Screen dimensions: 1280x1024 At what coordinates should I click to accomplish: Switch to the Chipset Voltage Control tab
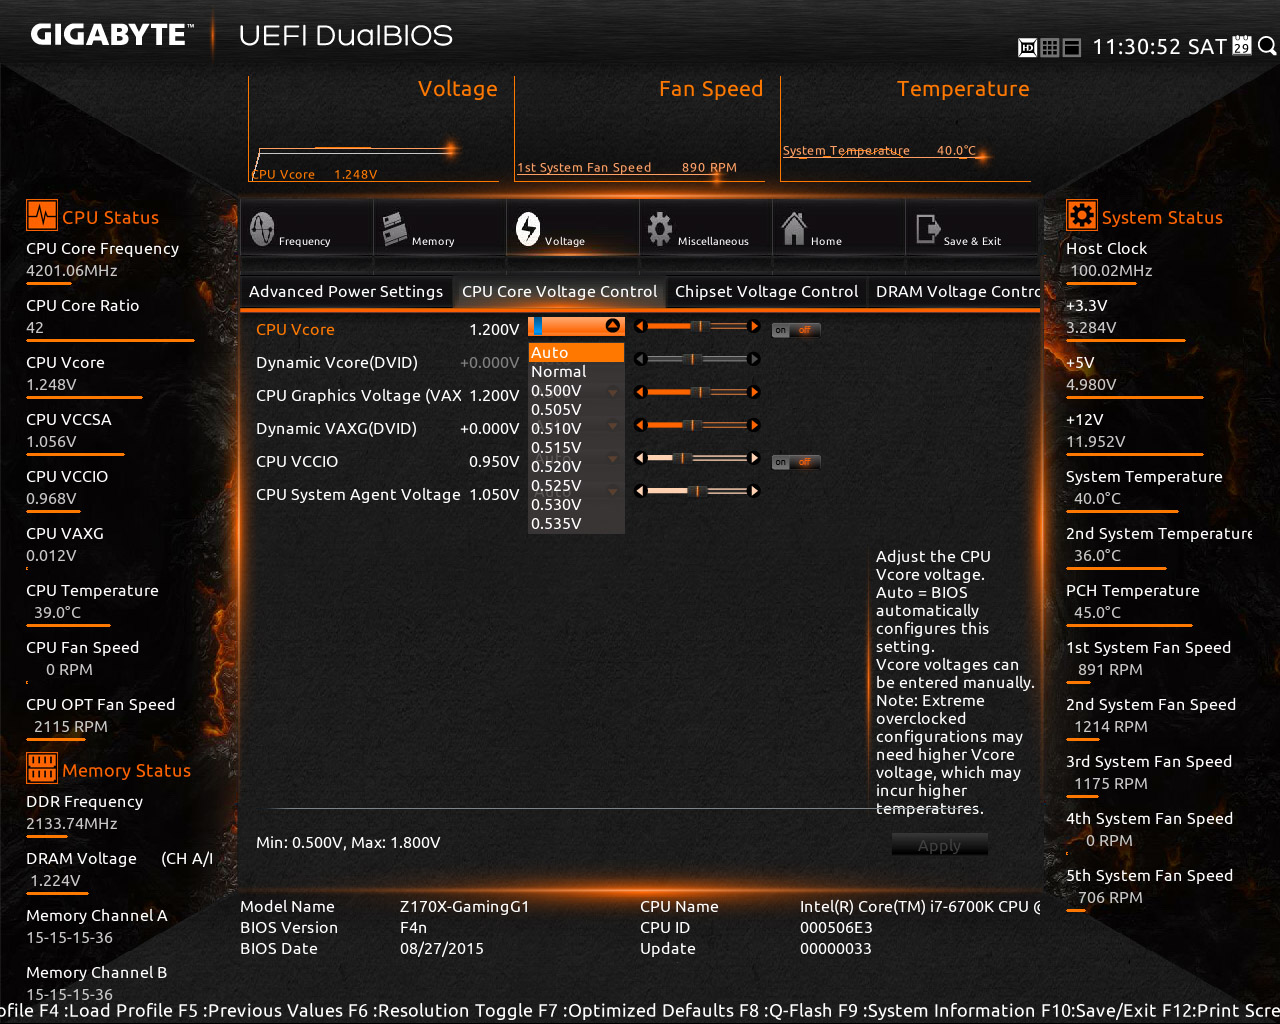pyautogui.click(x=766, y=291)
